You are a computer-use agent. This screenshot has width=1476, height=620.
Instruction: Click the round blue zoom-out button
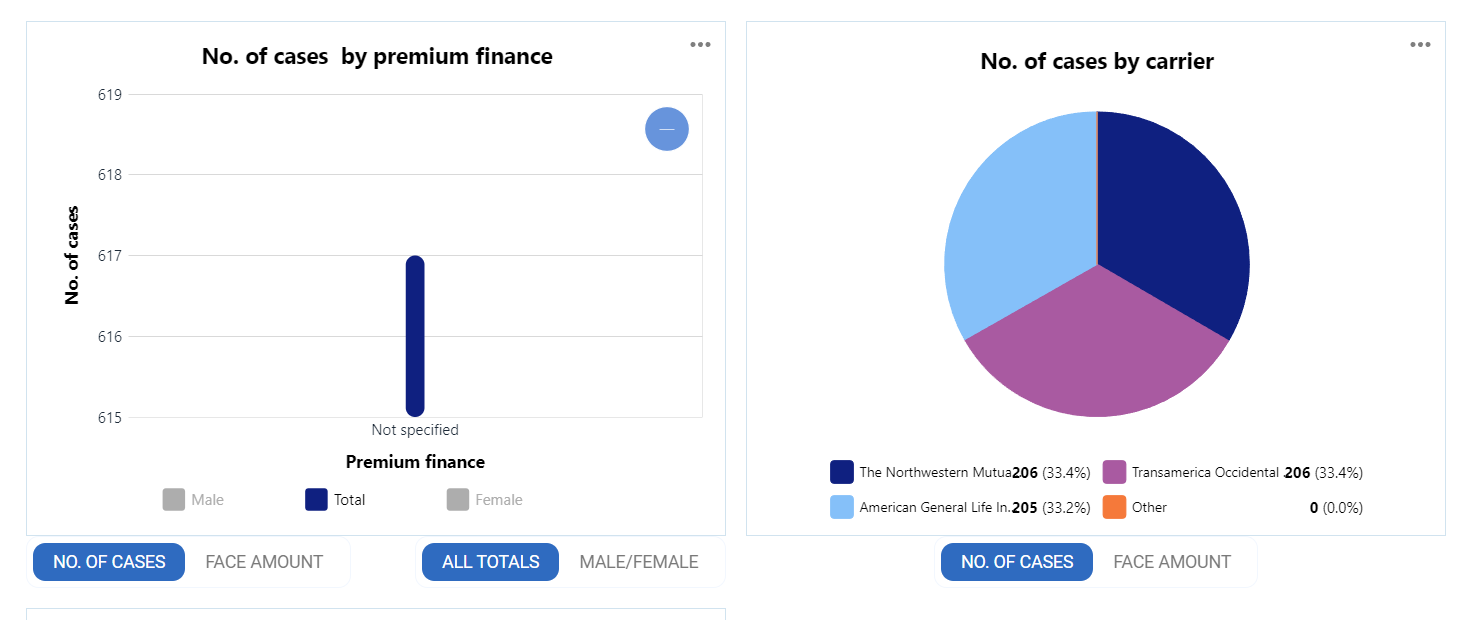[667, 129]
